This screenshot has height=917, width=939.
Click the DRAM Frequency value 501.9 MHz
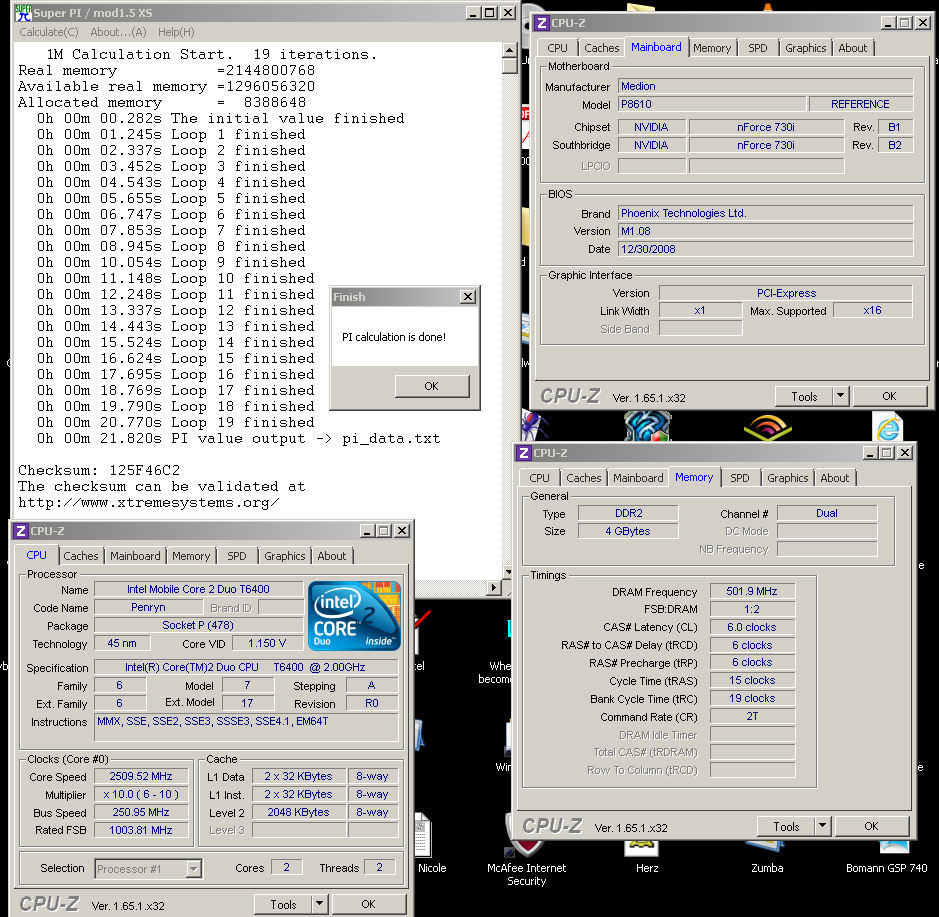[x=752, y=591]
